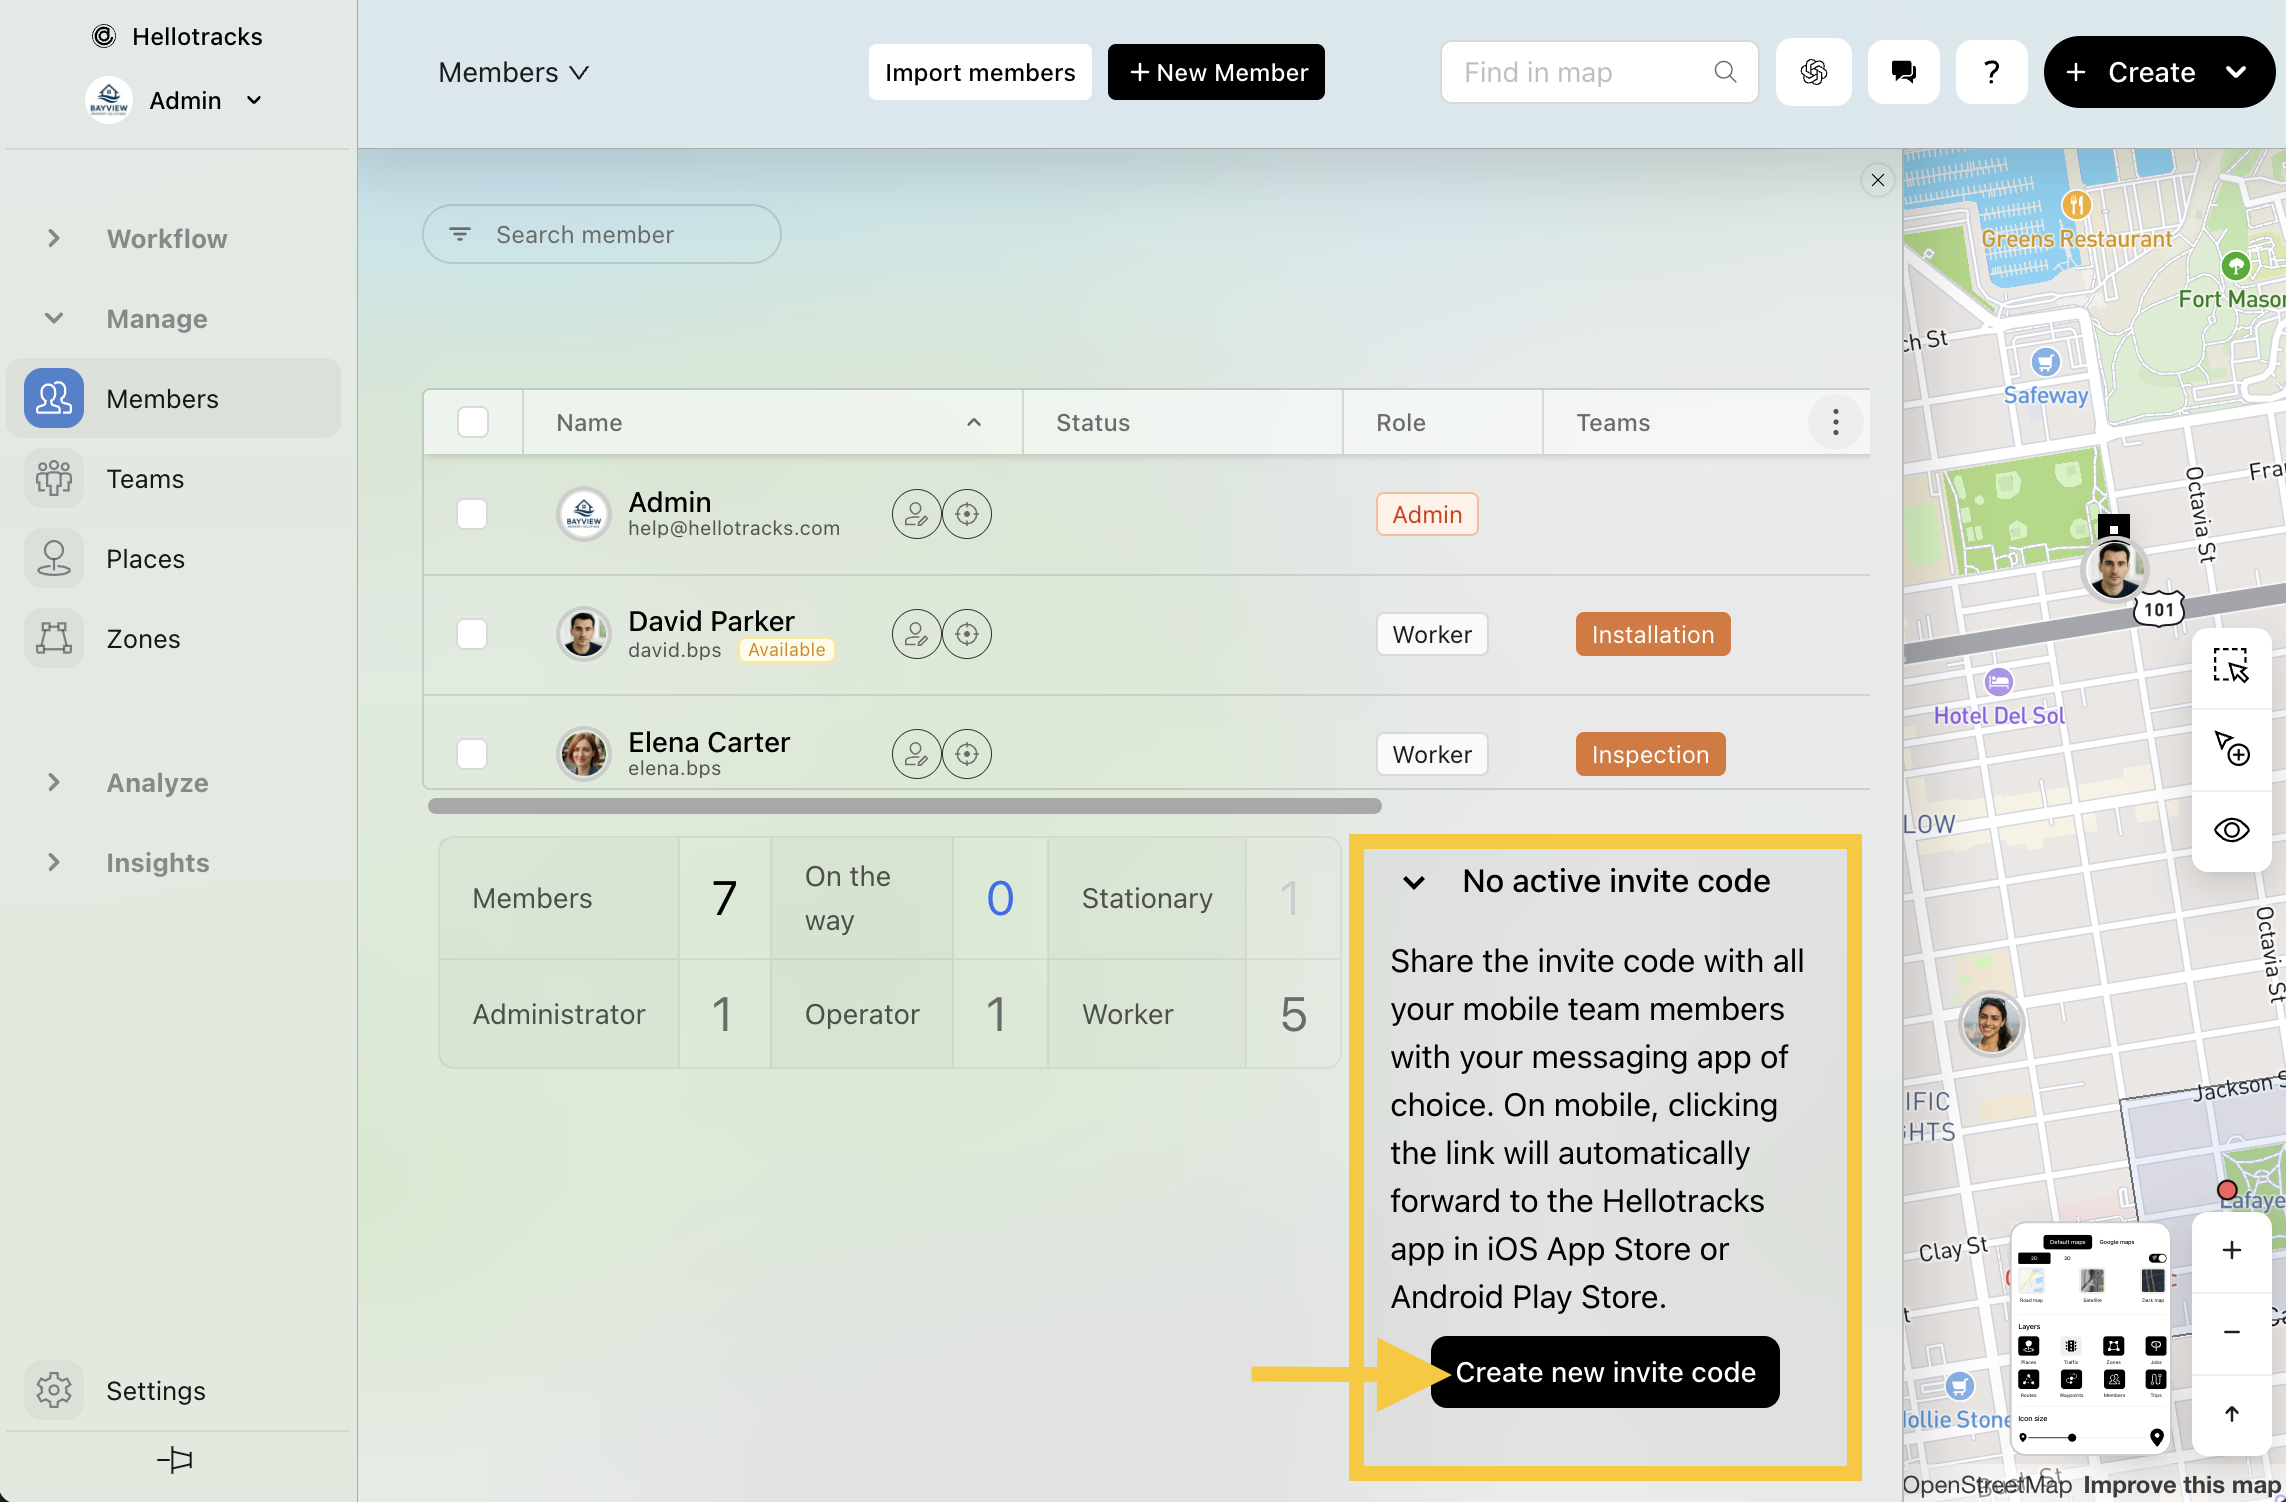Screen dimensions: 2286x1502
Task: Edit Elena Carter profile icon
Action: pyautogui.click(x=916, y=754)
